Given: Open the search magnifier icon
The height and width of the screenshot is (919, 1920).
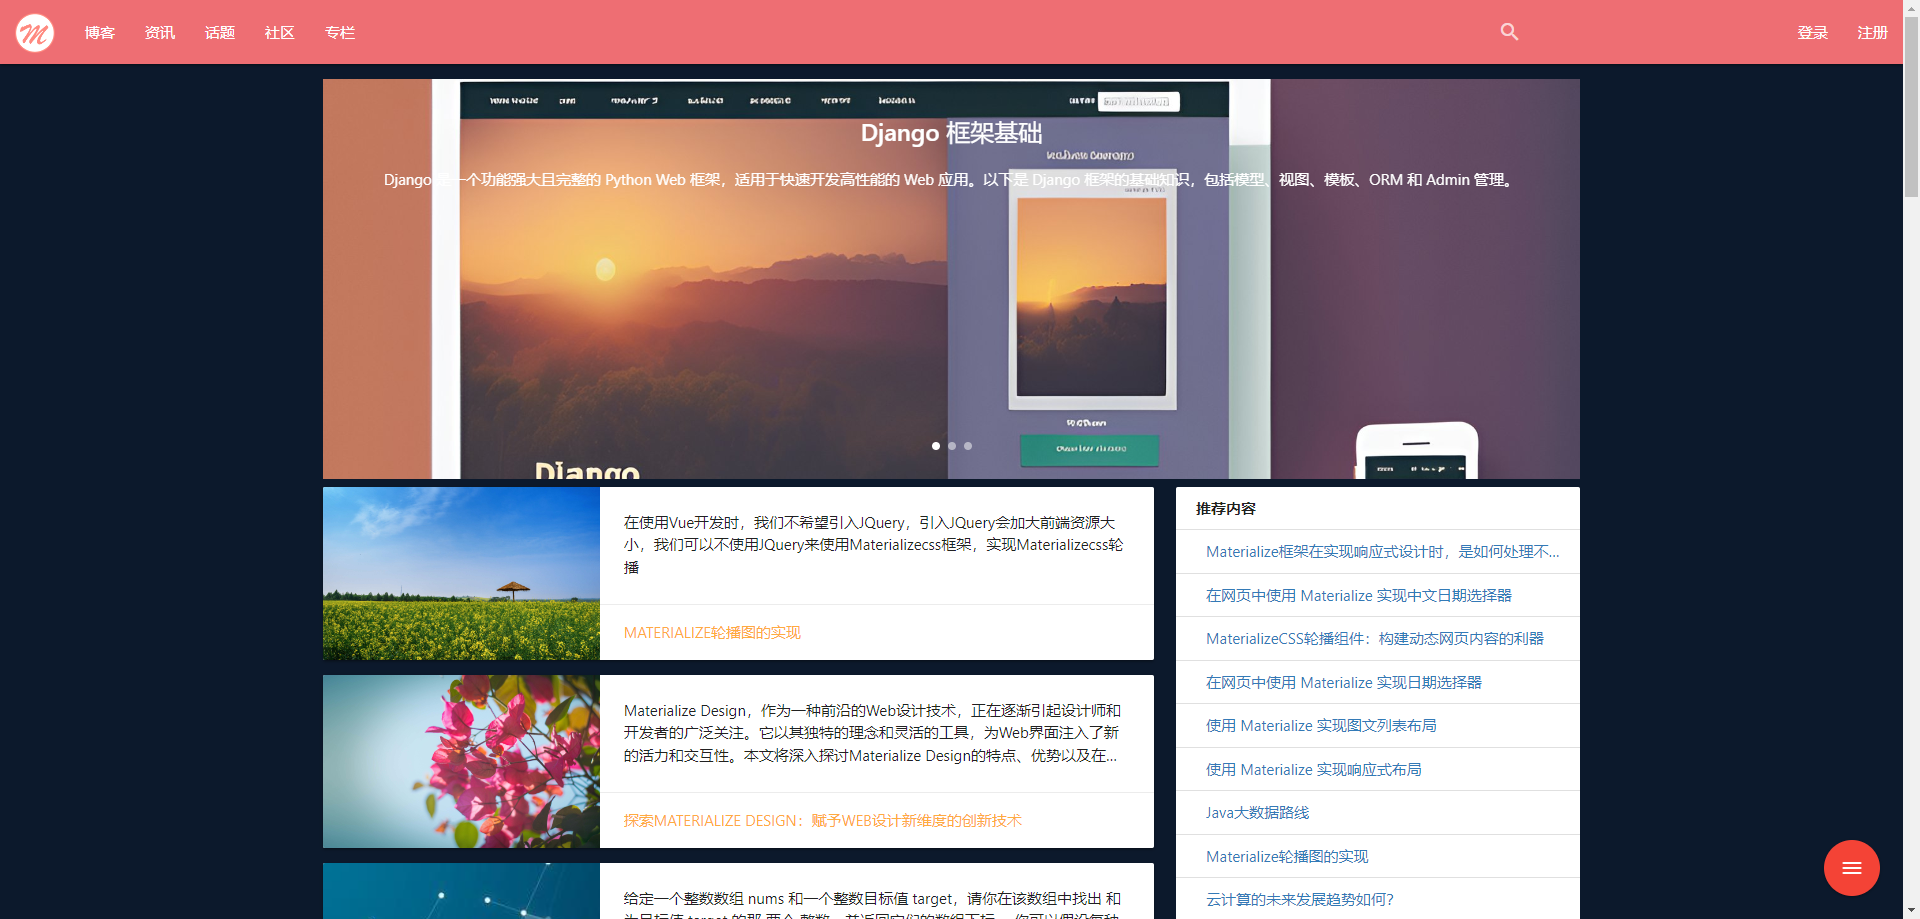Looking at the screenshot, I should click(1509, 32).
